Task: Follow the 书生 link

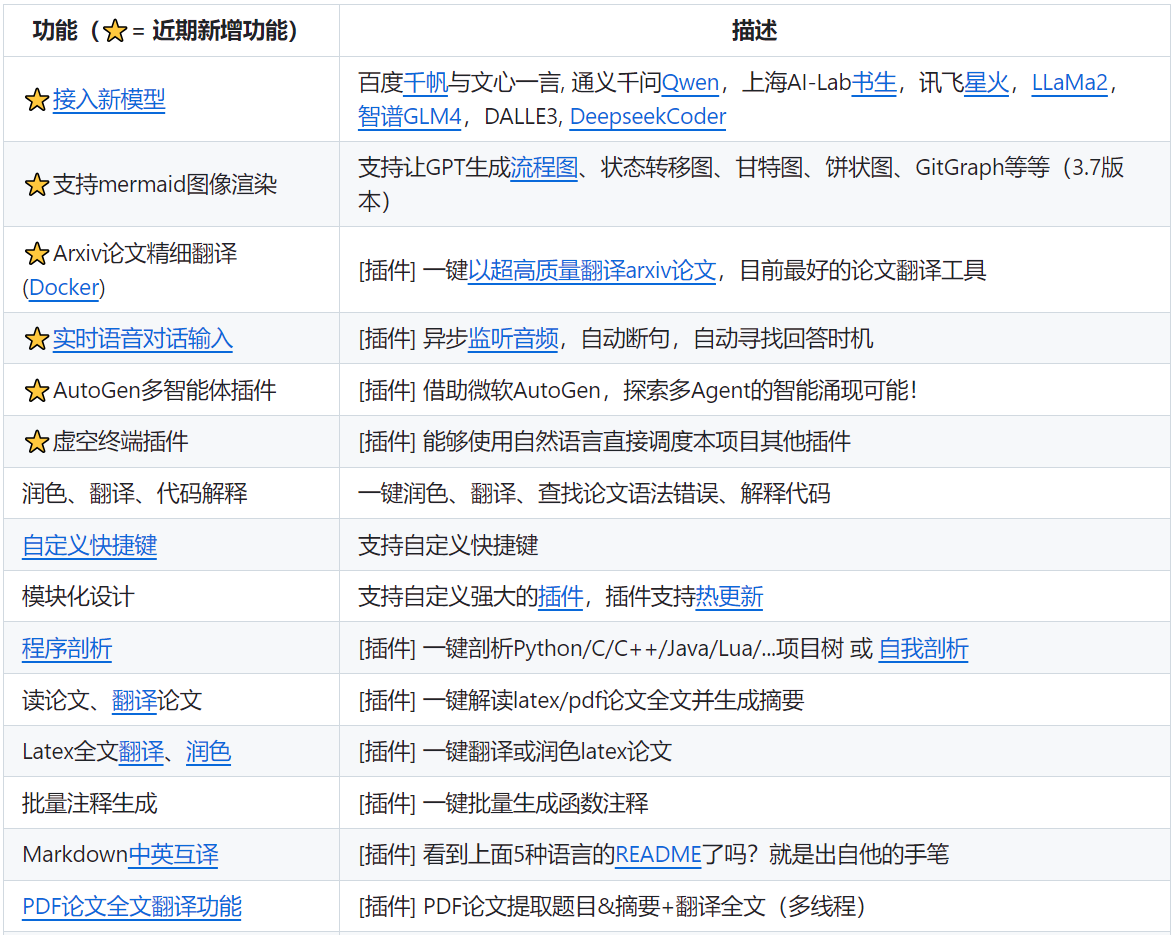Action: point(874,82)
